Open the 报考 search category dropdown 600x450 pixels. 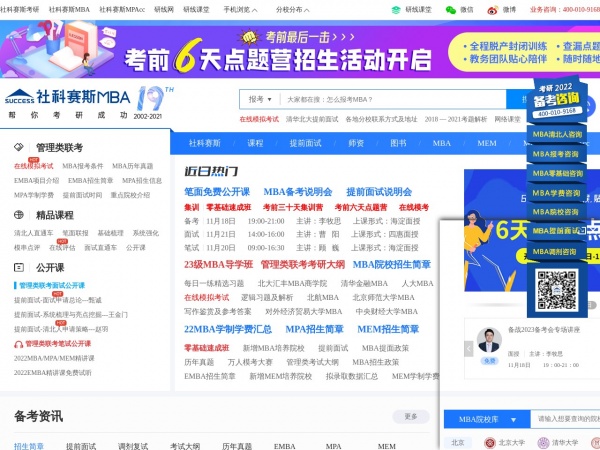tap(259, 99)
